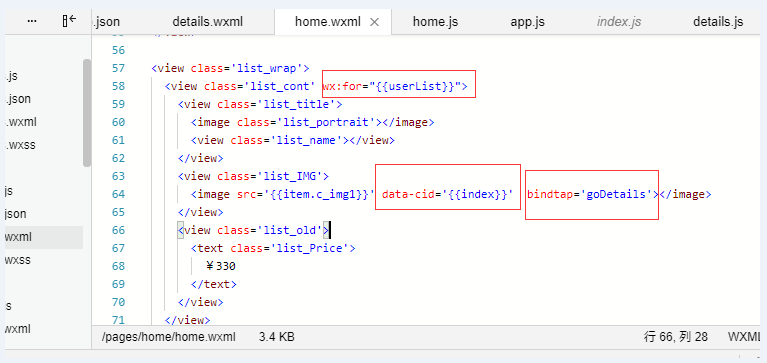
Task: Click the cursor position 行 66, 列 28
Action: (x=676, y=337)
